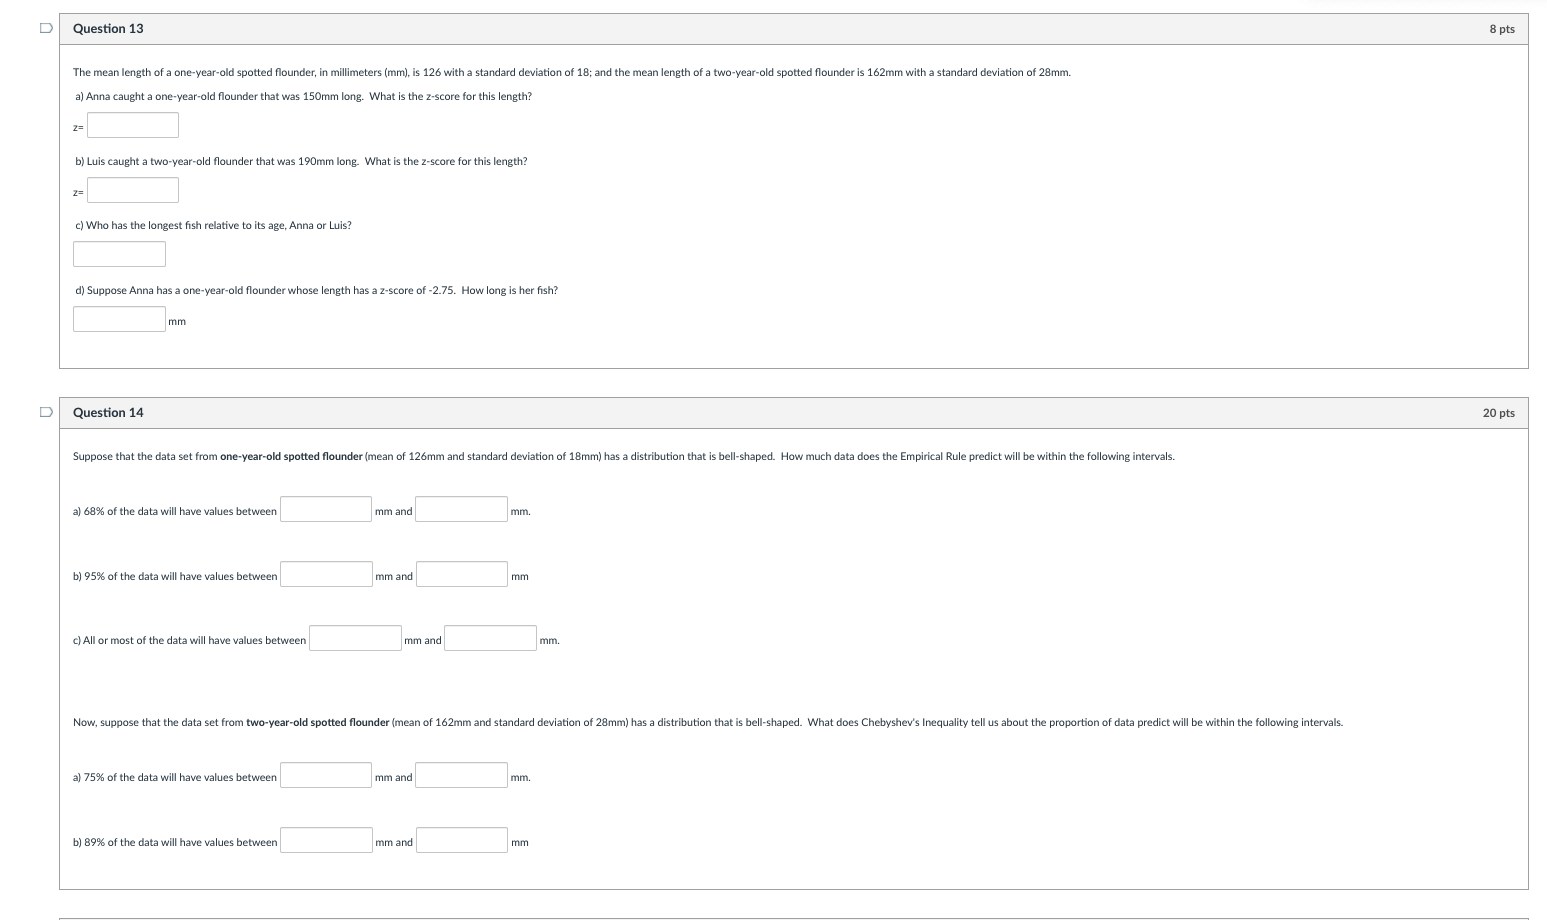Click the second box in the 89% Chebyshev interval
Viewport: 1547px width, 920px height.
(x=461, y=838)
